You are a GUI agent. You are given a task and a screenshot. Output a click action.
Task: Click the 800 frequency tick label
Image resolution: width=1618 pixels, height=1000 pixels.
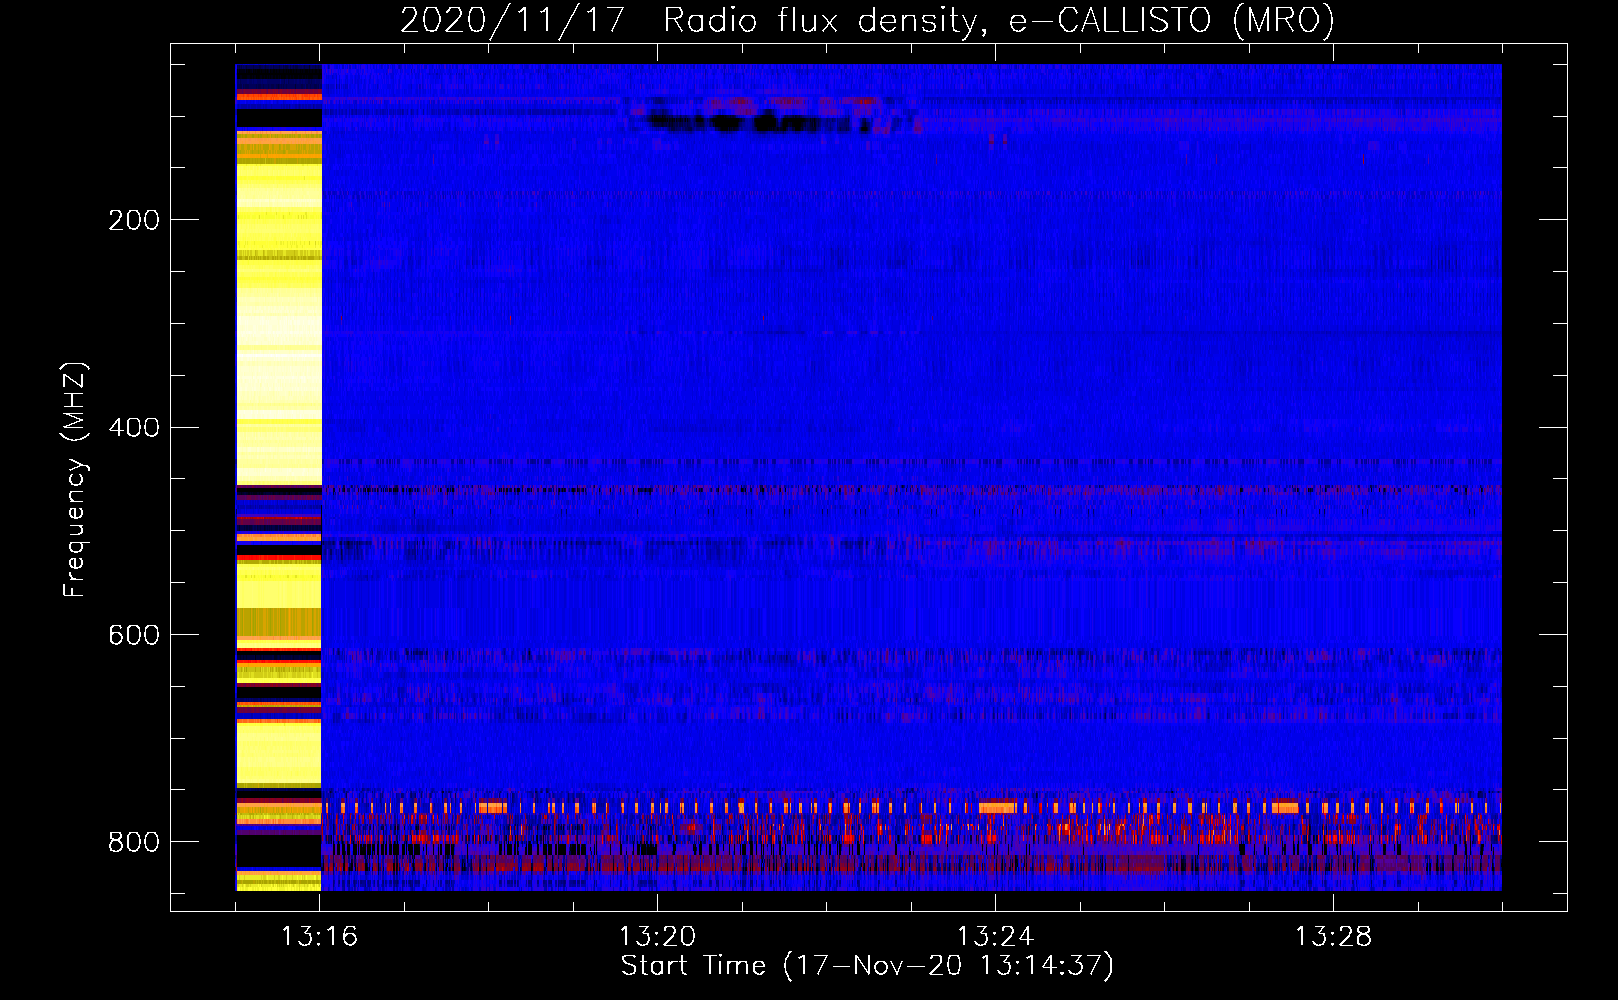[134, 843]
